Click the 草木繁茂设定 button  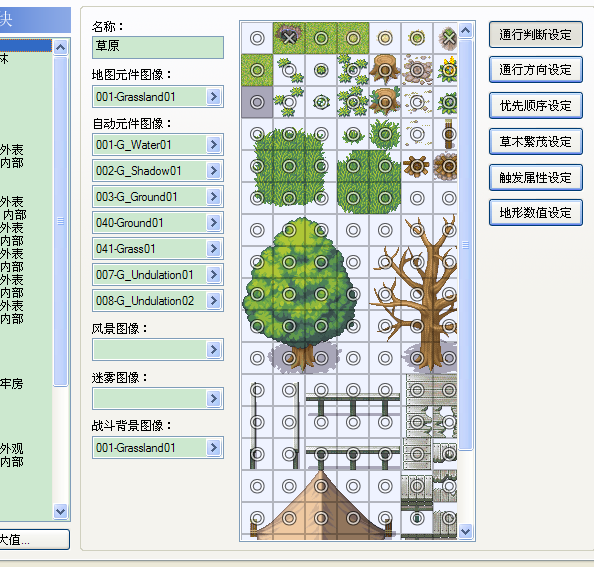pyautogui.click(x=535, y=141)
